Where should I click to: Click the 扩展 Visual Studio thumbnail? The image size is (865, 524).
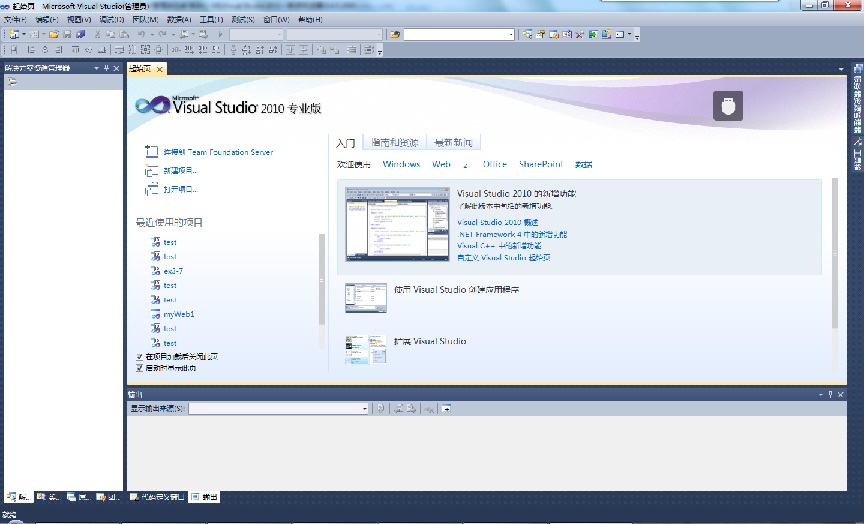pyautogui.click(x=366, y=349)
